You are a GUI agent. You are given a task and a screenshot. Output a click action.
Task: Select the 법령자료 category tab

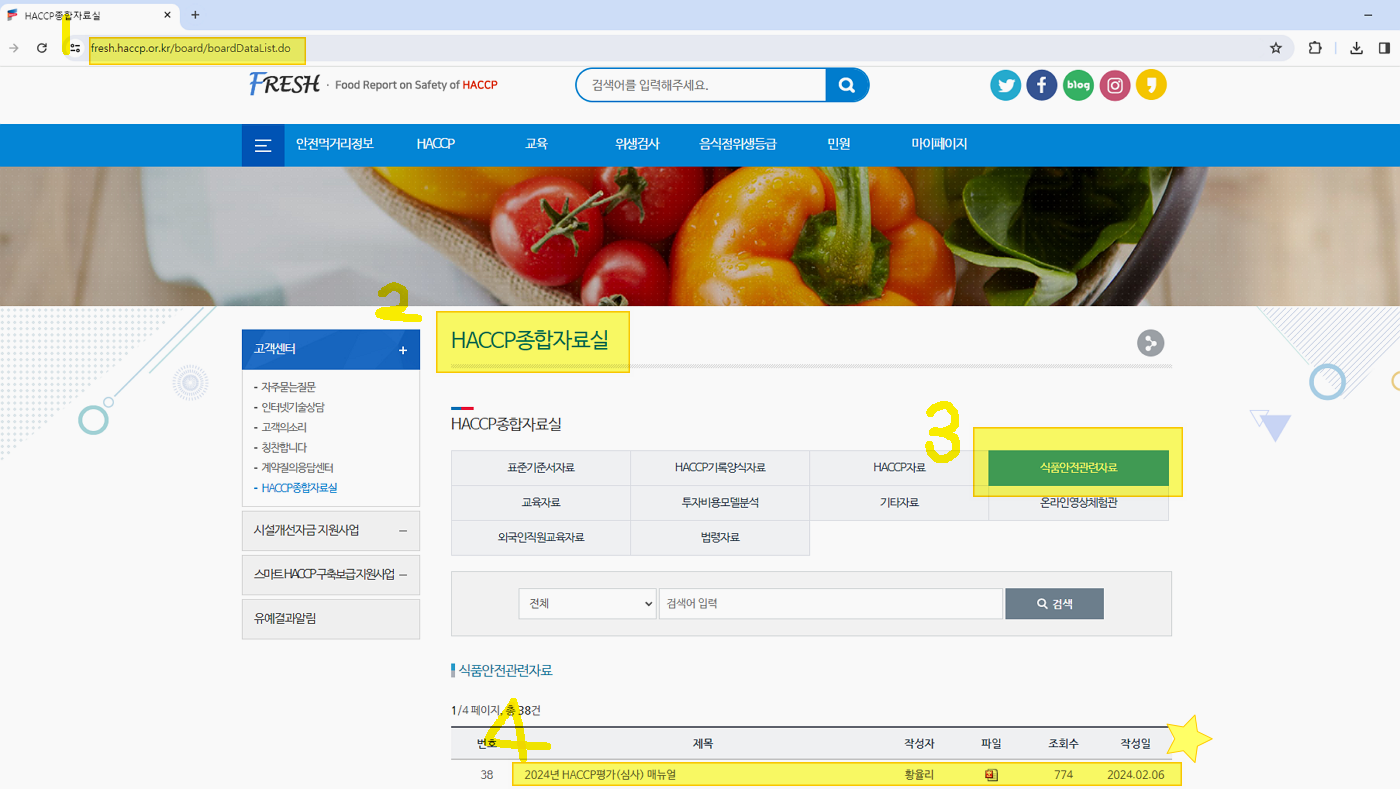pyautogui.click(x=720, y=538)
